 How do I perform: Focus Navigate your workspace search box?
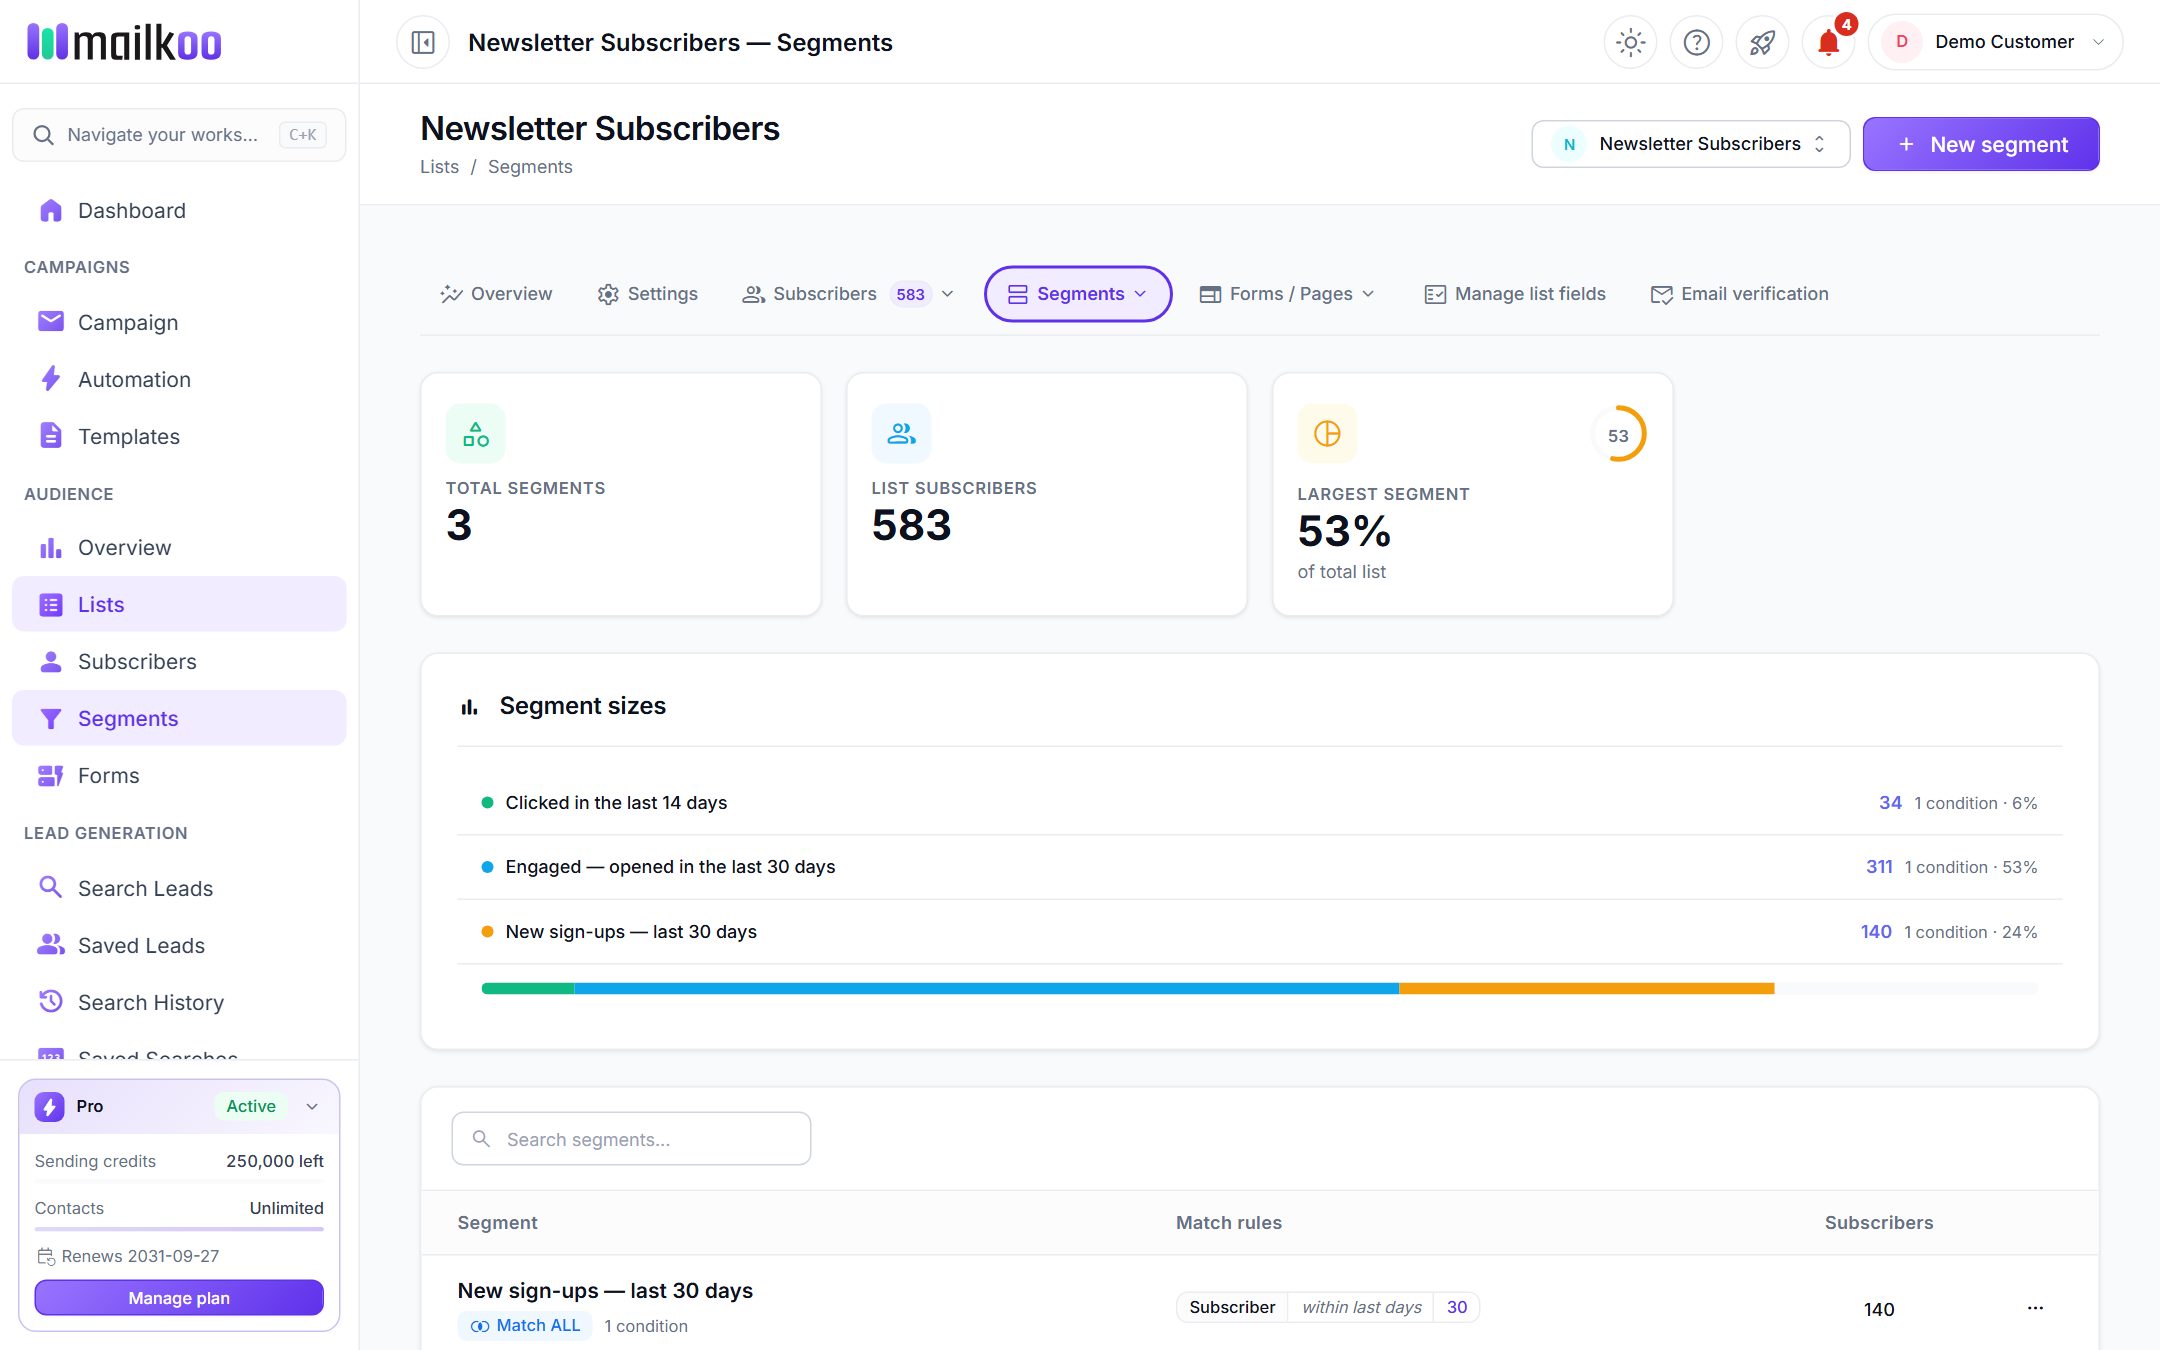[x=179, y=135]
